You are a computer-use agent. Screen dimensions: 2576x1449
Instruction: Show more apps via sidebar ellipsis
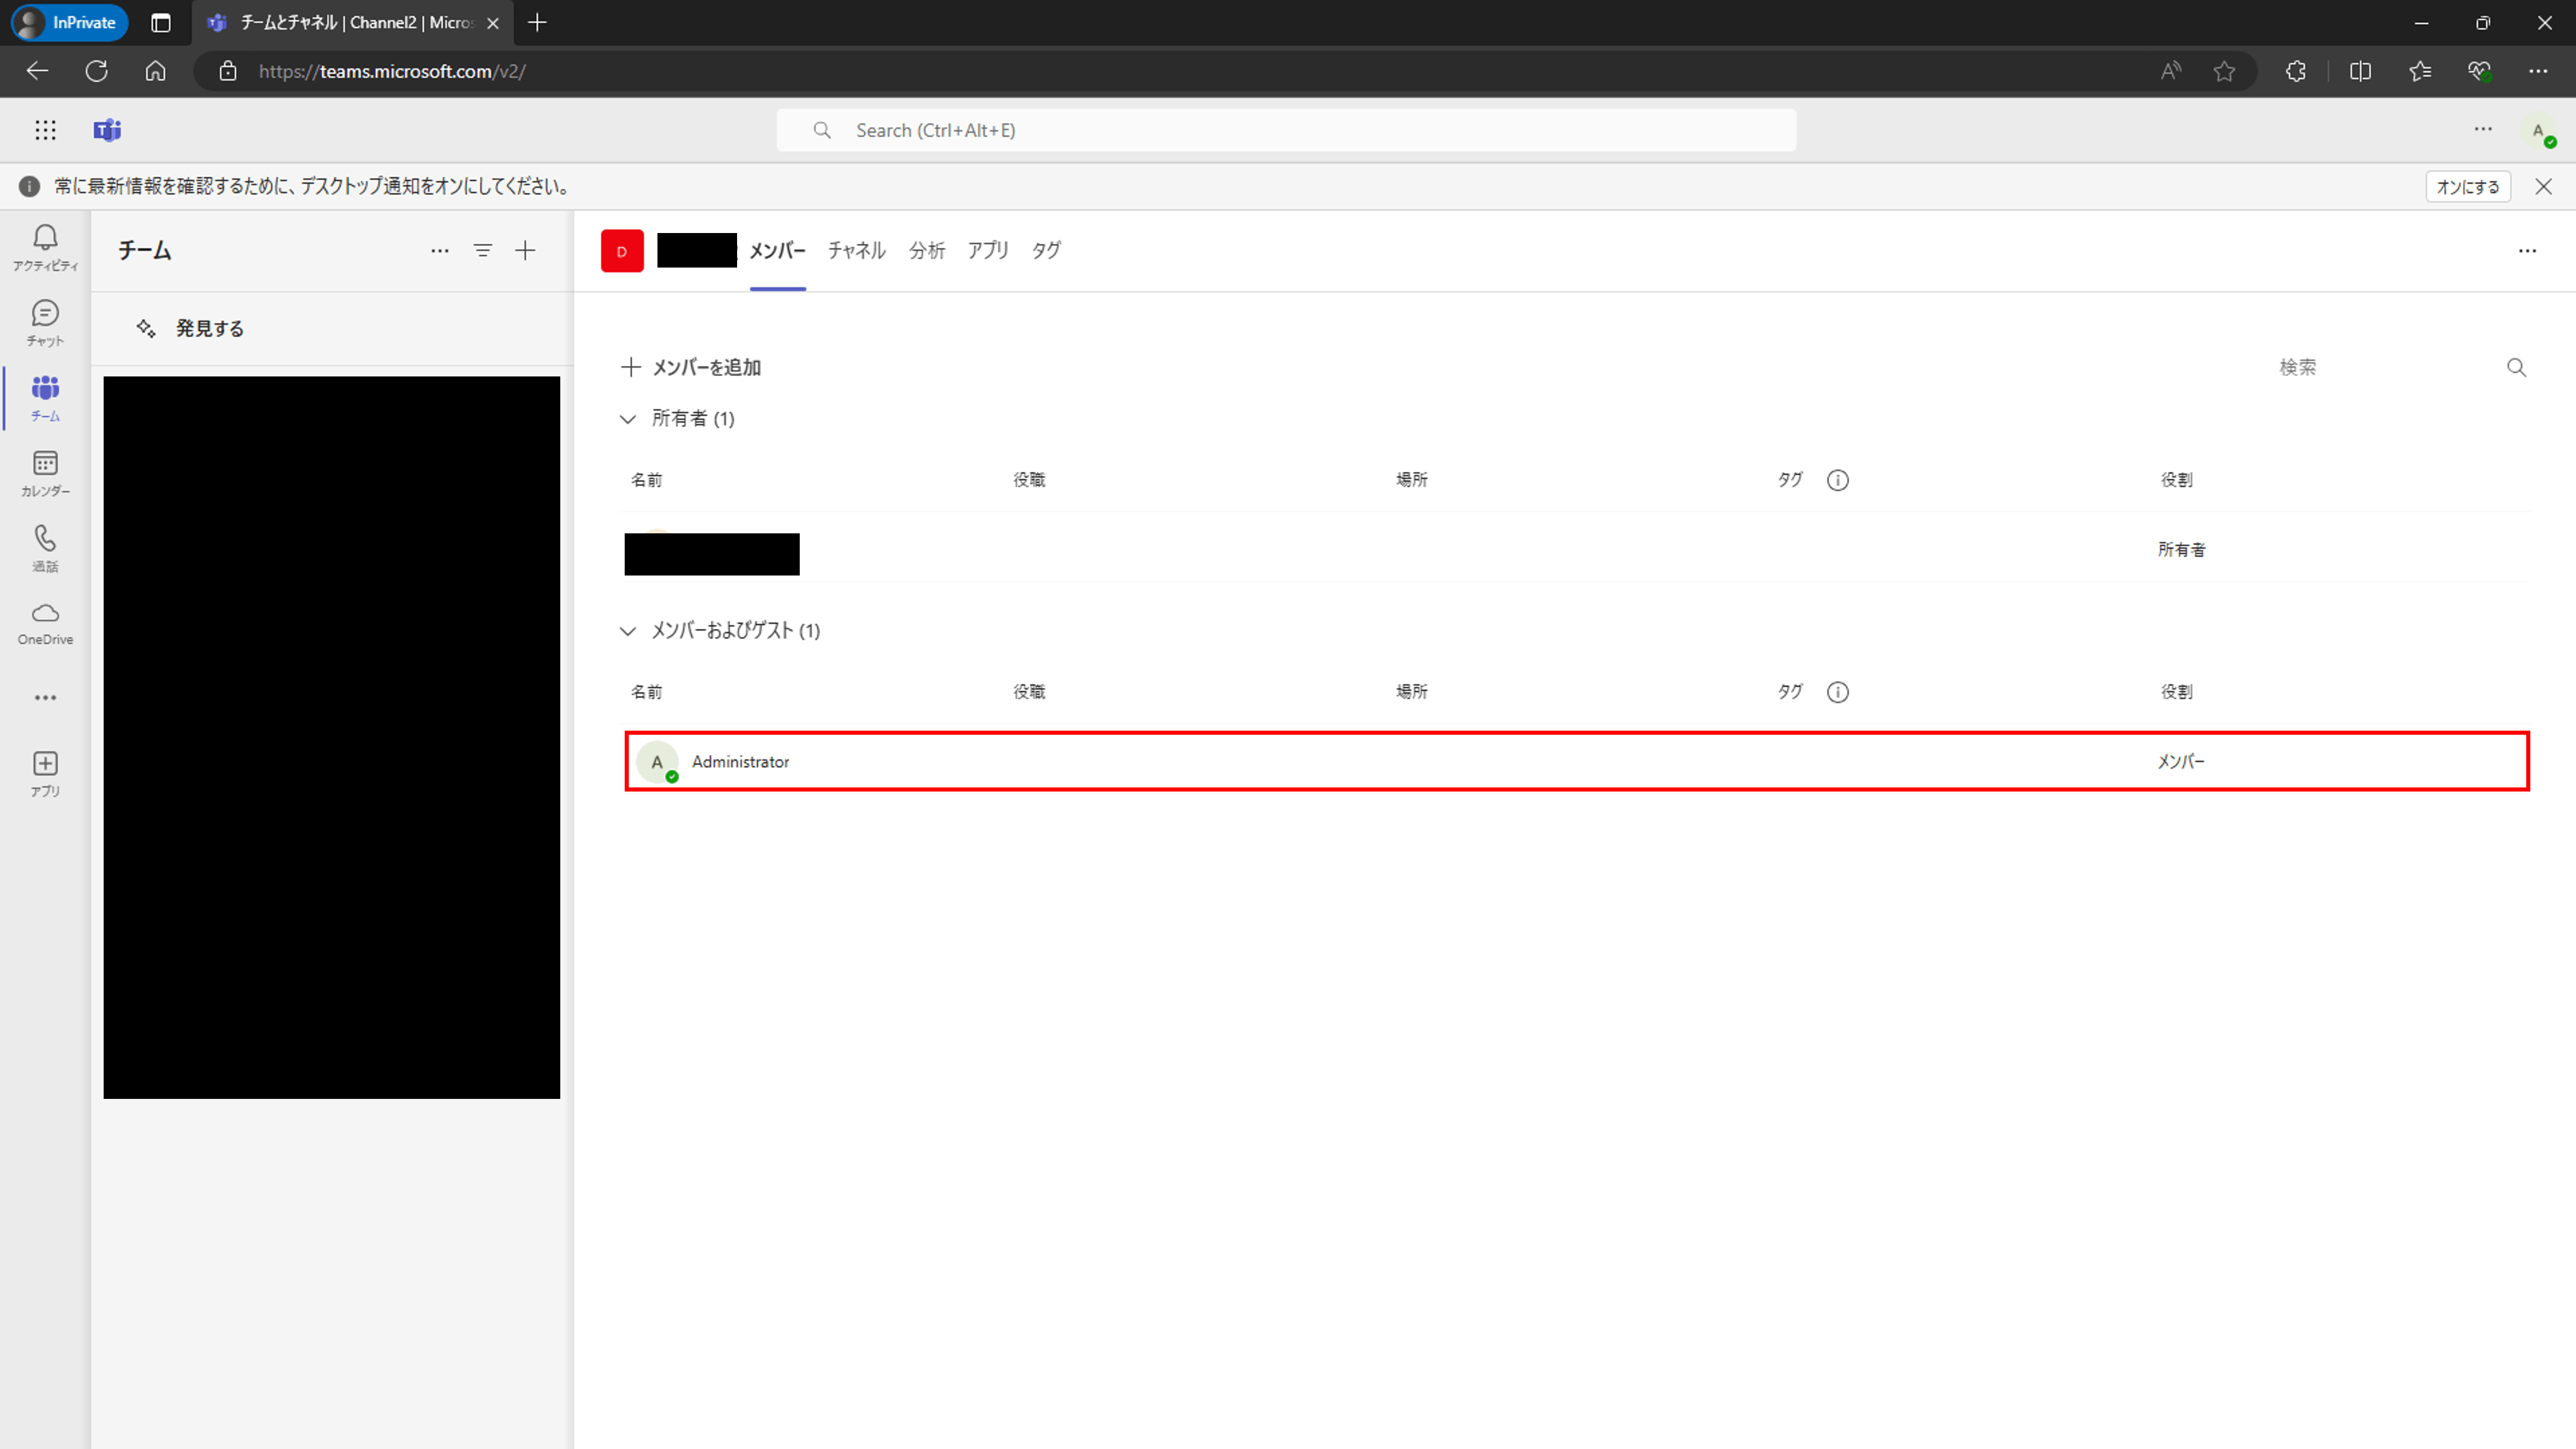(x=45, y=698)
